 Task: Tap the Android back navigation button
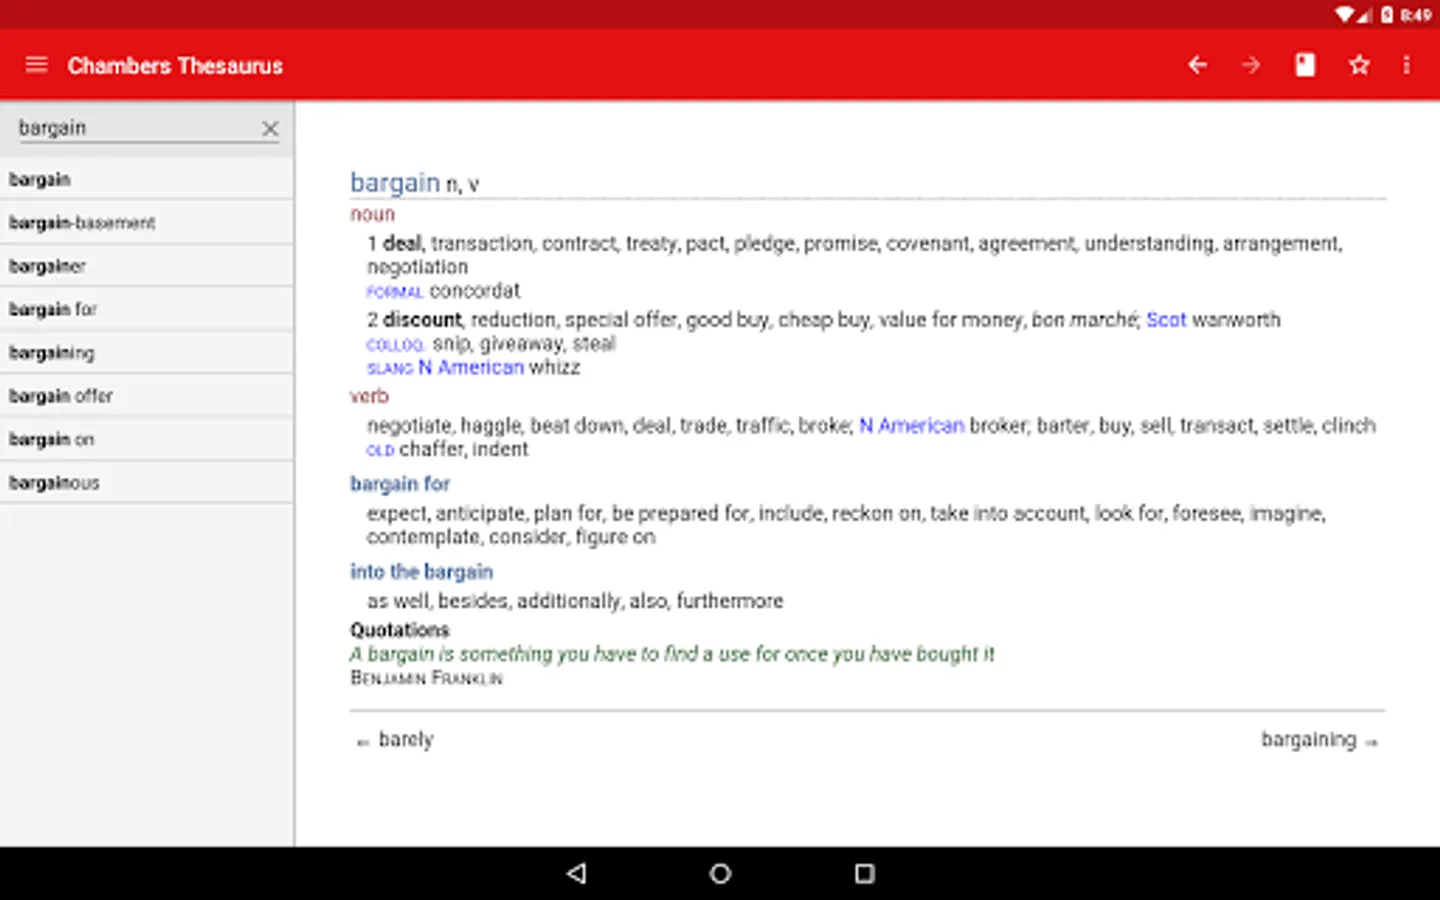point(576,873)
